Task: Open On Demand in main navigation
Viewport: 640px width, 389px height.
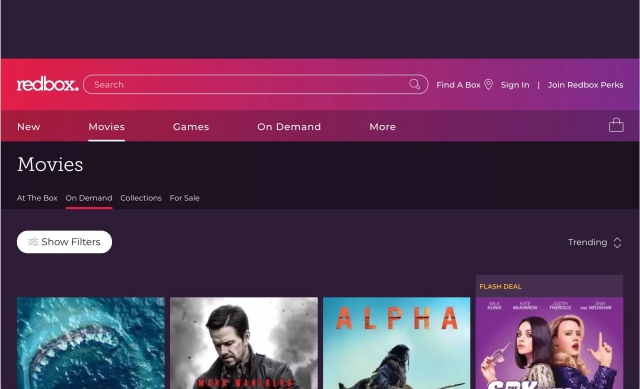Action: pos(289,127)
